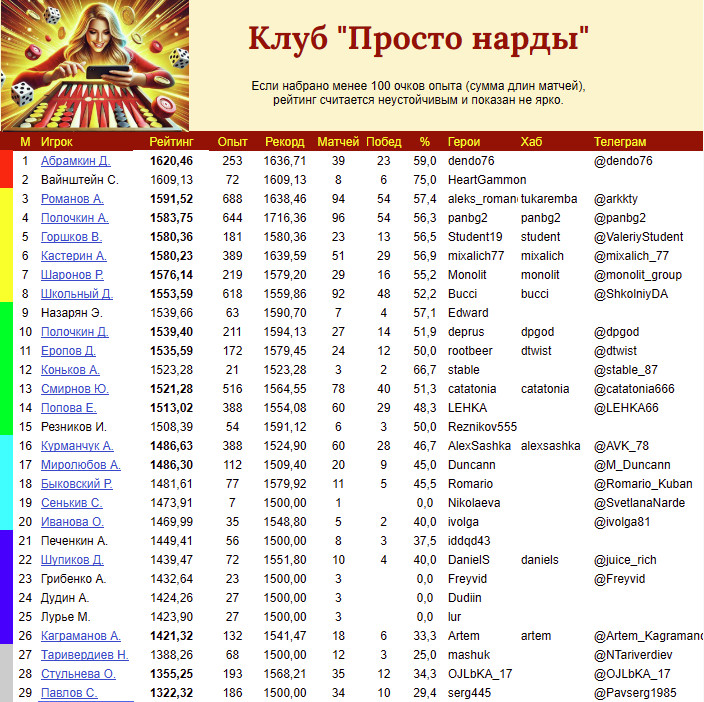This screenshot has height=702, width=704.
Task: Select hero name mixalich77
Action: [x=476, y=256]
